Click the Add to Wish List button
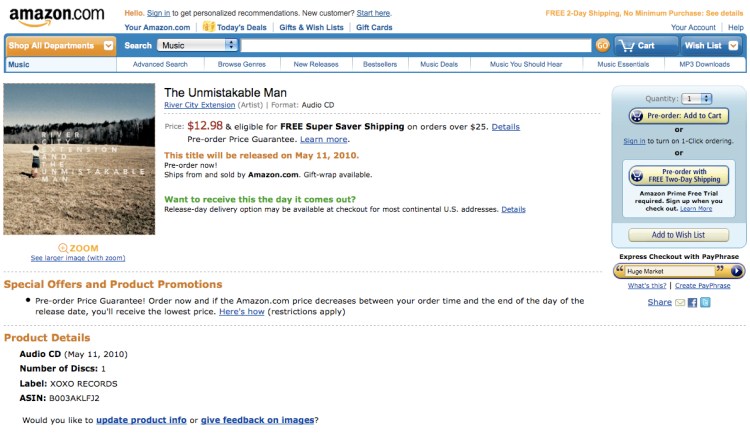This screenshot has width=750, height=435. (x=679, y=235)
